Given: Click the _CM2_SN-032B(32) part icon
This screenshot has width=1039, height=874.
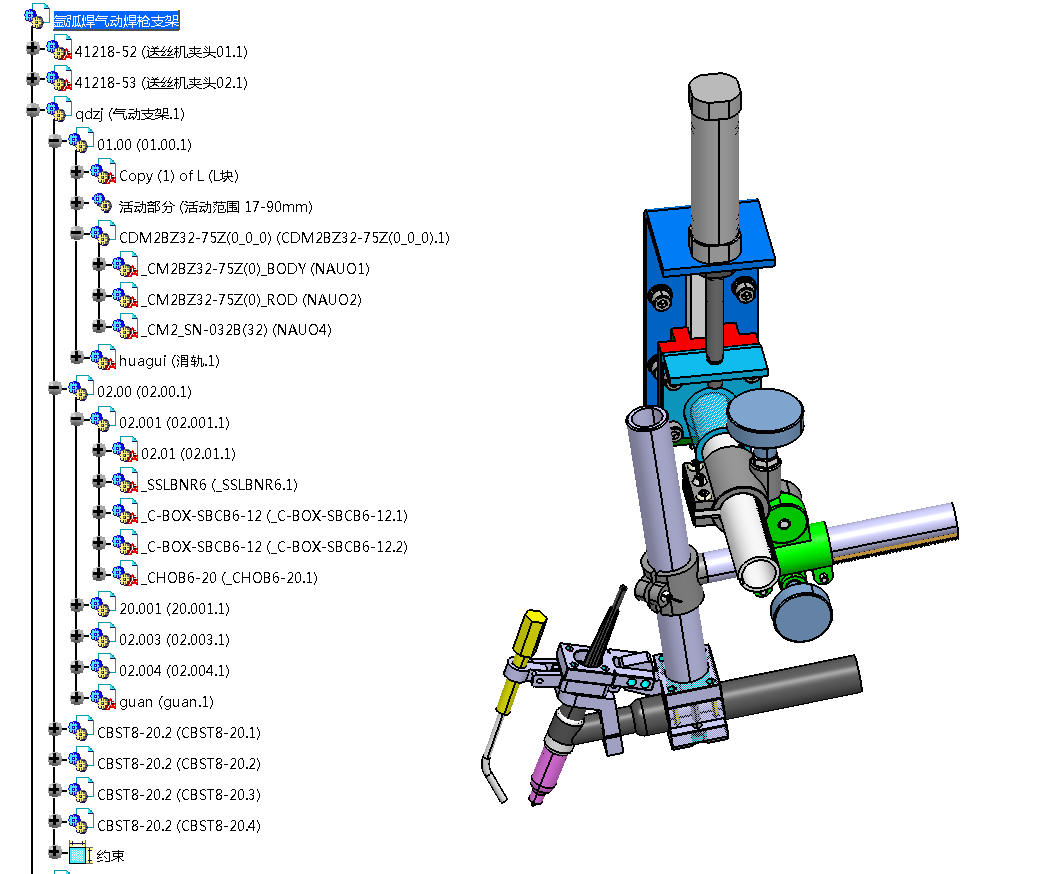Looking at the screenshot, I should [125, 326].
